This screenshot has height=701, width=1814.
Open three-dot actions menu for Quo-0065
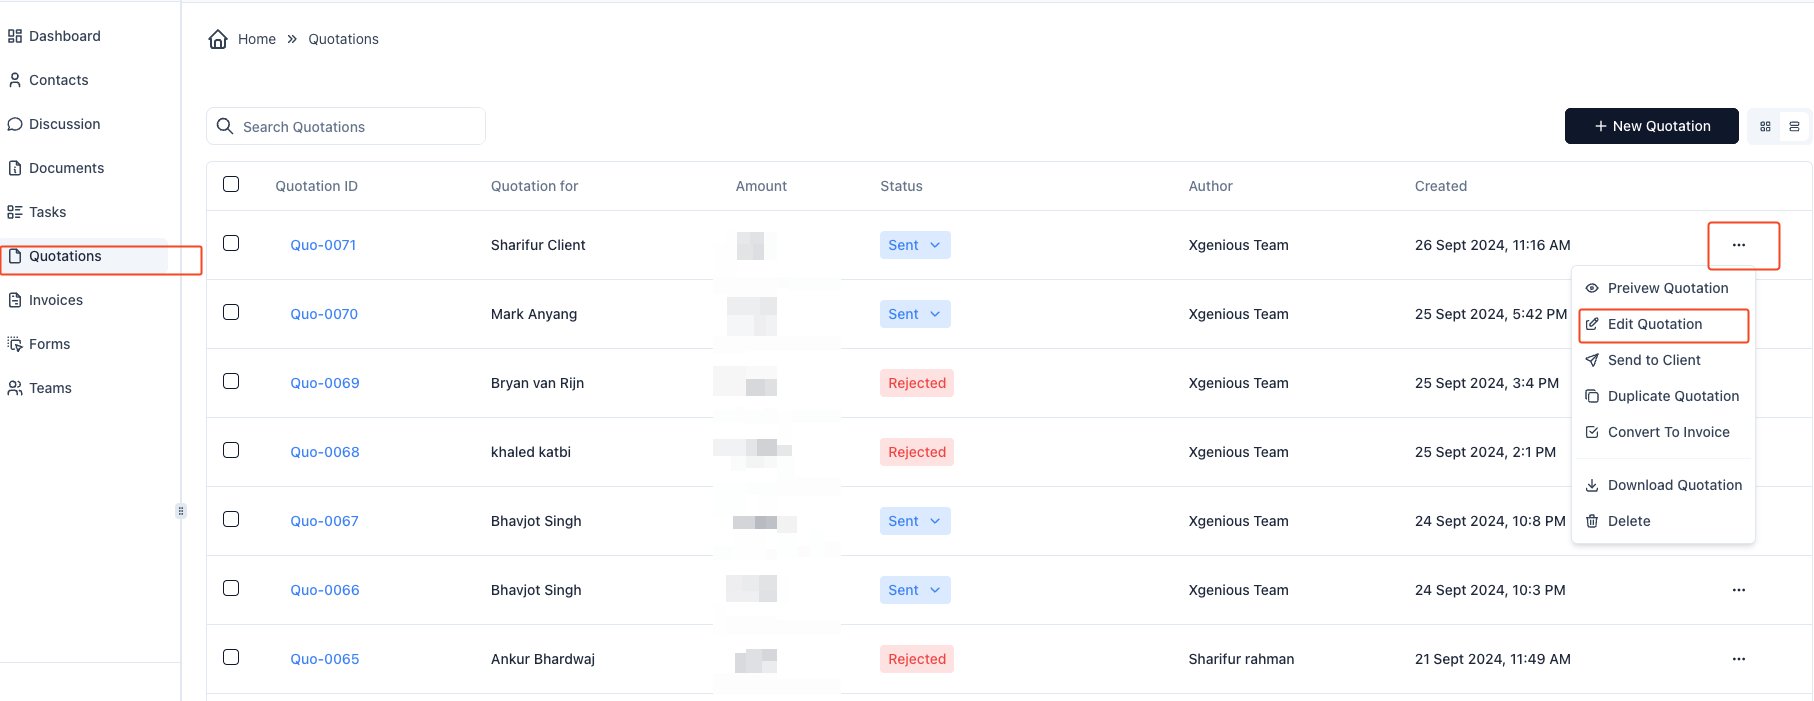pos(1738,659)
